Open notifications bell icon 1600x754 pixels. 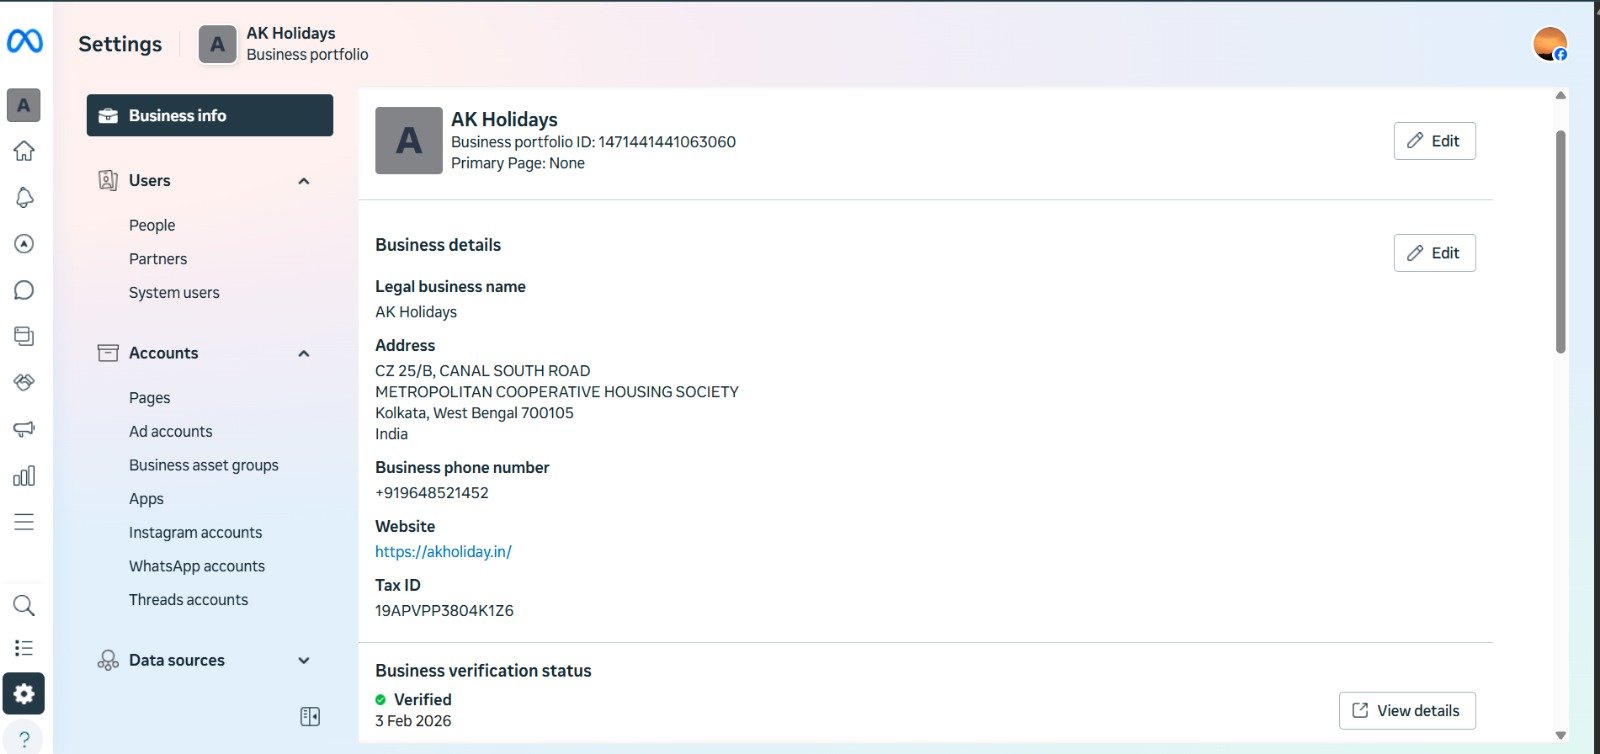click(24, 198)
